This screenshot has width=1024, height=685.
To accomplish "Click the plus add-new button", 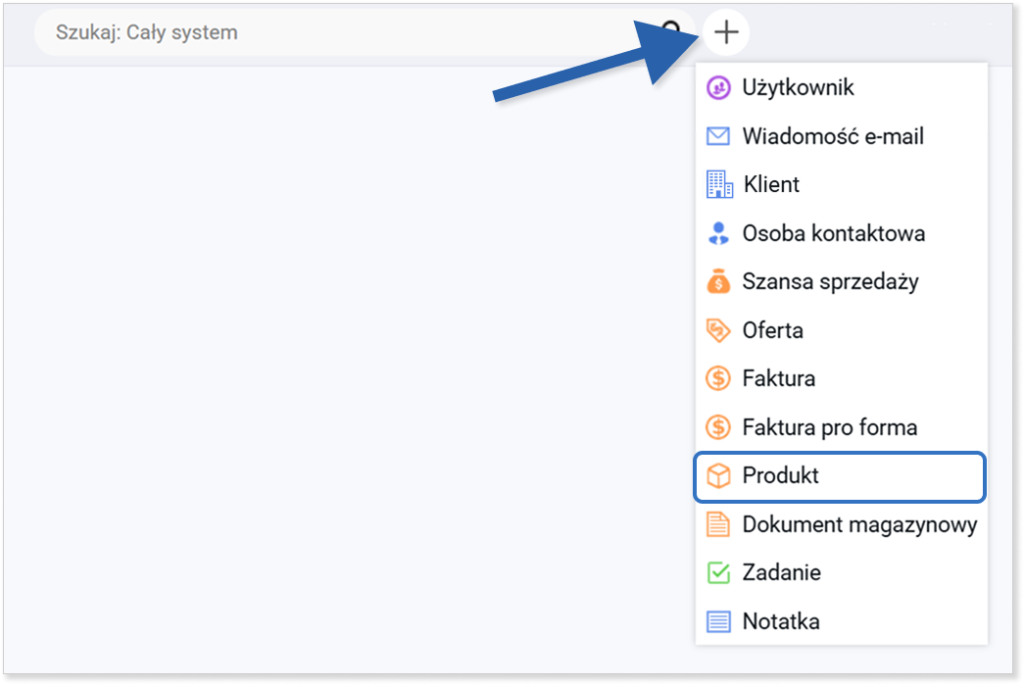I will tap(726, 32).
